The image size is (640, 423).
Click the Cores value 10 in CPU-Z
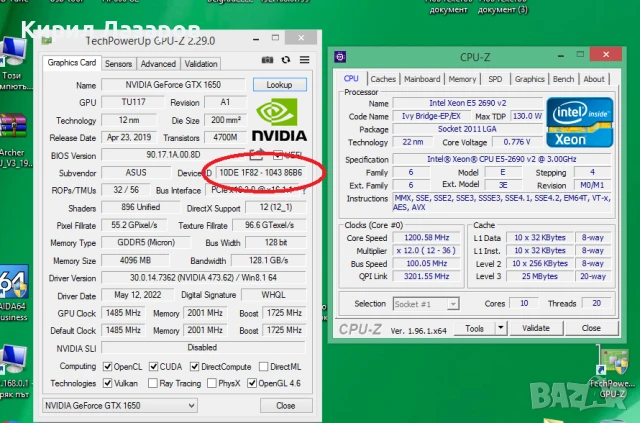524,303
